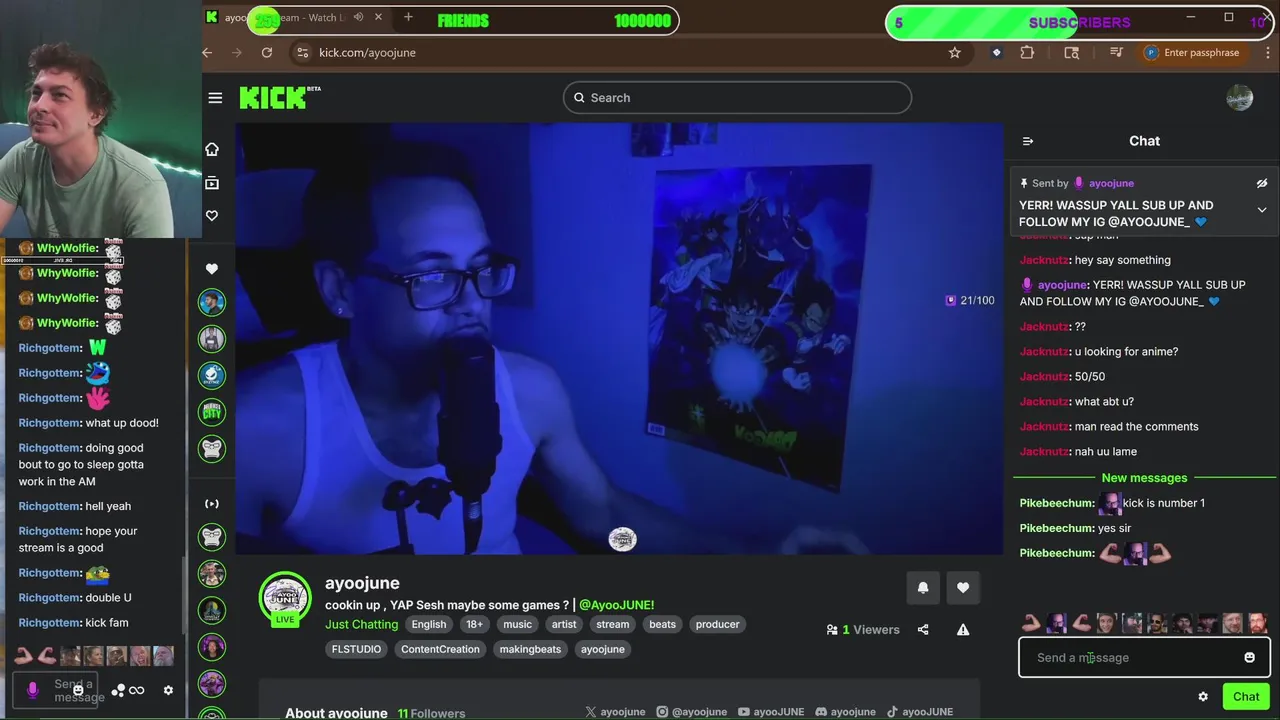Open chat settings gear
The width and height of the screenshot is (1280, 720).
coord(1203,697)
